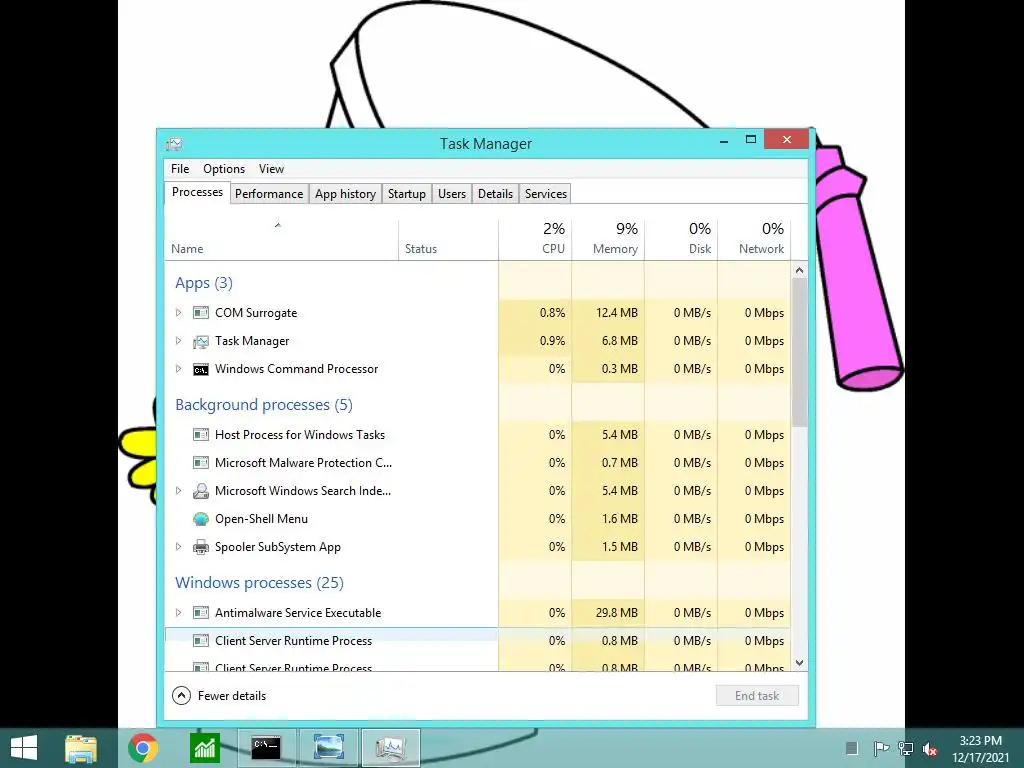Image resolution: width=1024 pixels, height=768 pixels.
Task: Expand the Task Manager process group
Action: (x=178, y=341)
